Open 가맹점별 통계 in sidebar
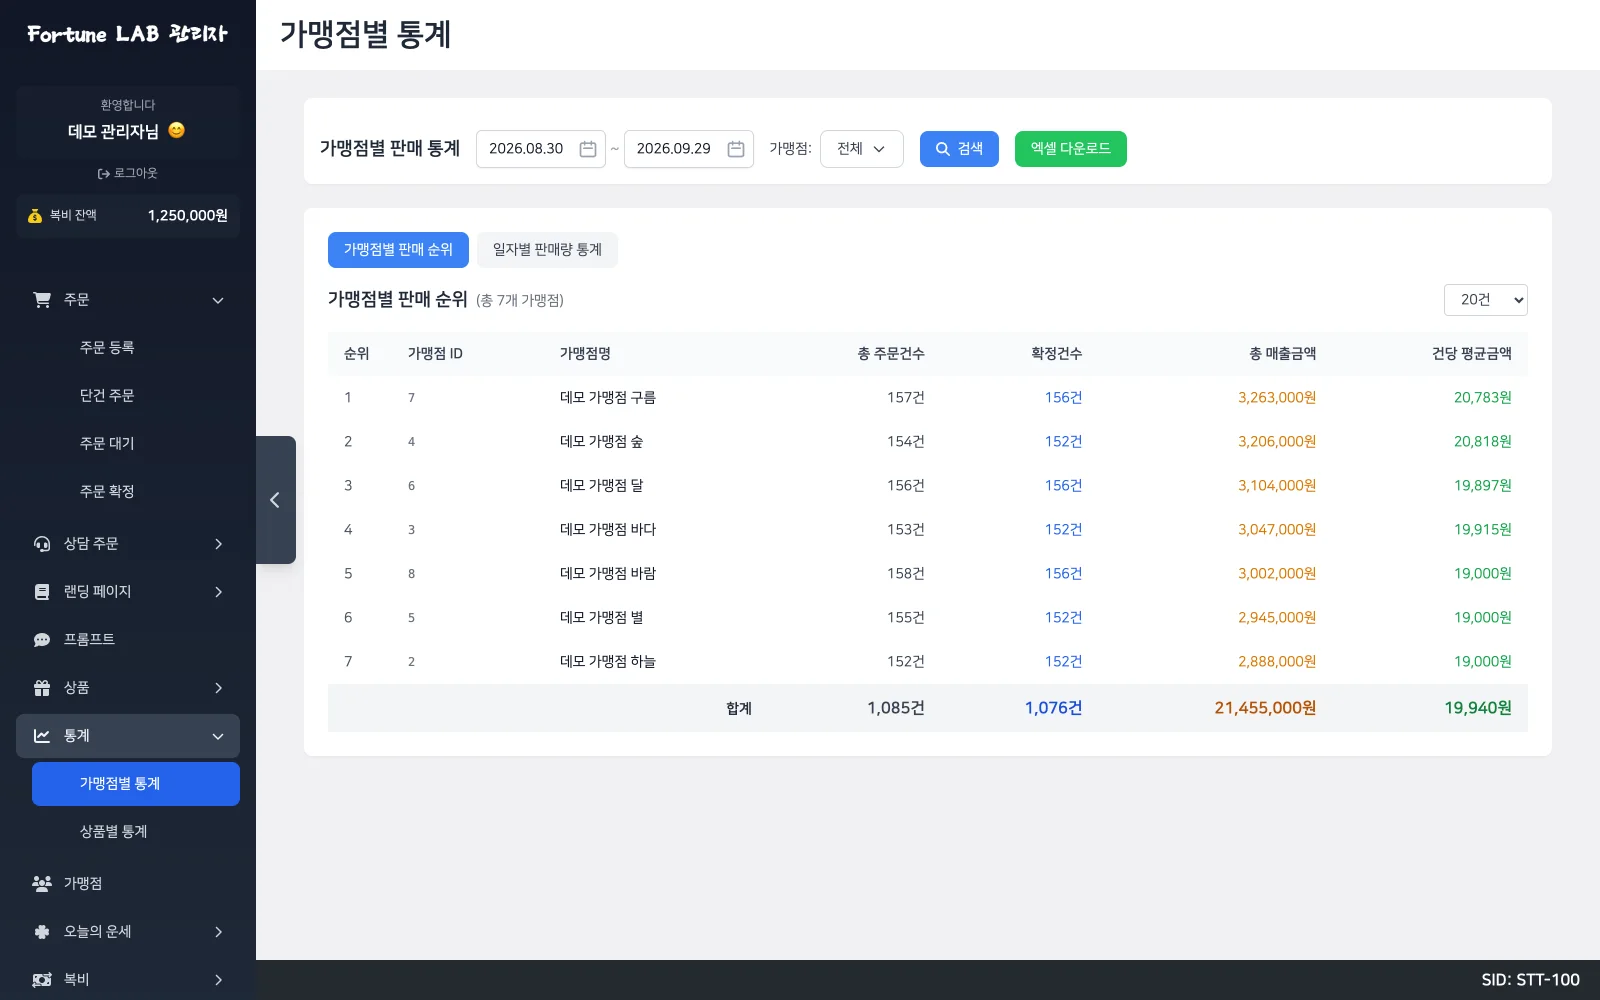1600x1000 pixels. click(136, 784)
